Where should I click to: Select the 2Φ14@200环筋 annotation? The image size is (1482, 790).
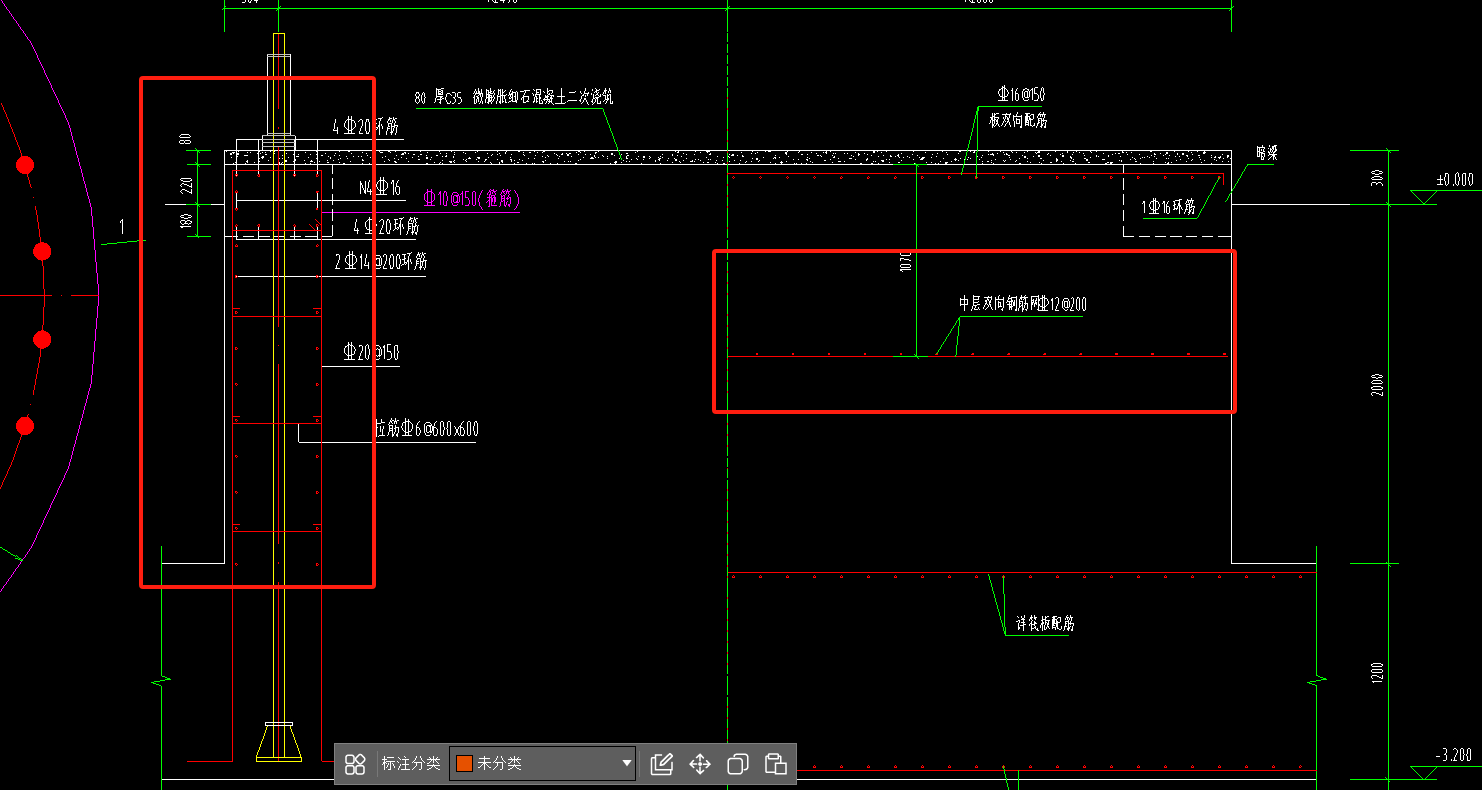pyautogui.click(x=381, y=262)
